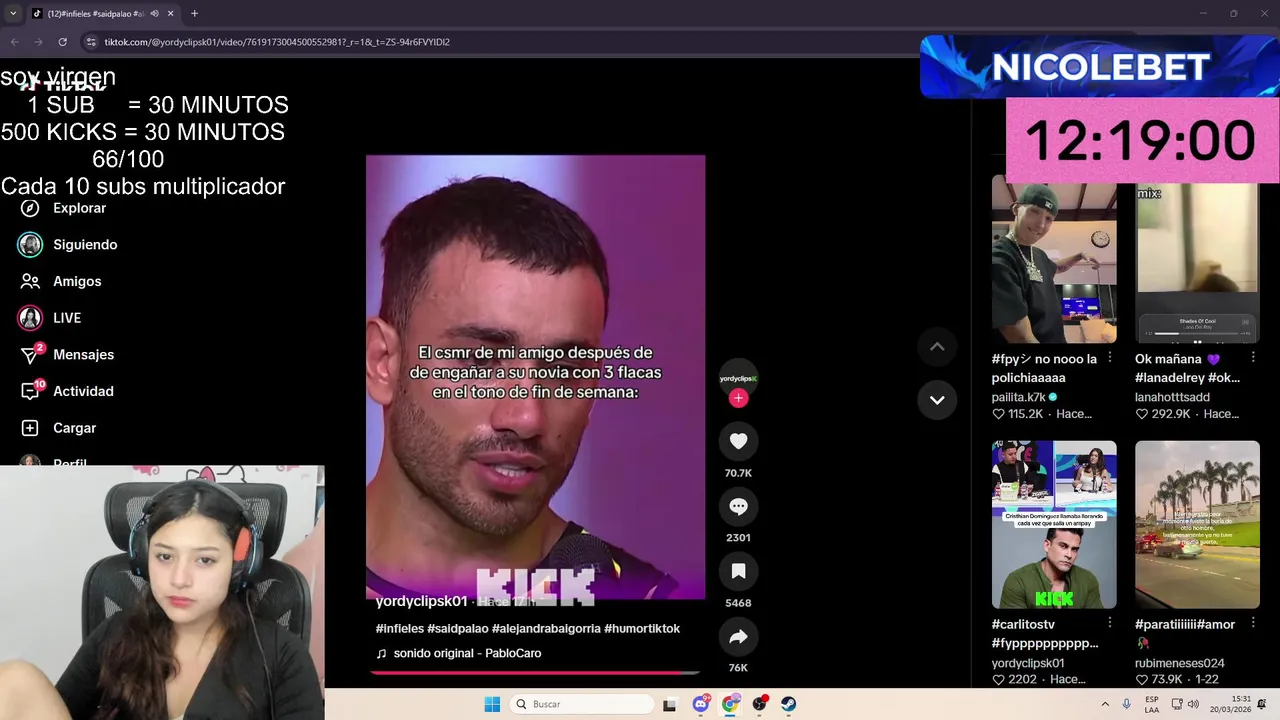Open yordyclipsk01 profile link under main video
Viewport: 1280px width, 720px height.
[421, 602]
